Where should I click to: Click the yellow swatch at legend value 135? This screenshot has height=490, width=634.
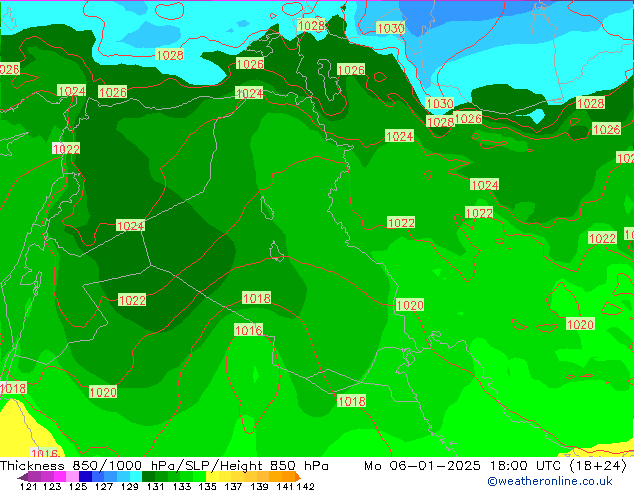click(212, 476)
